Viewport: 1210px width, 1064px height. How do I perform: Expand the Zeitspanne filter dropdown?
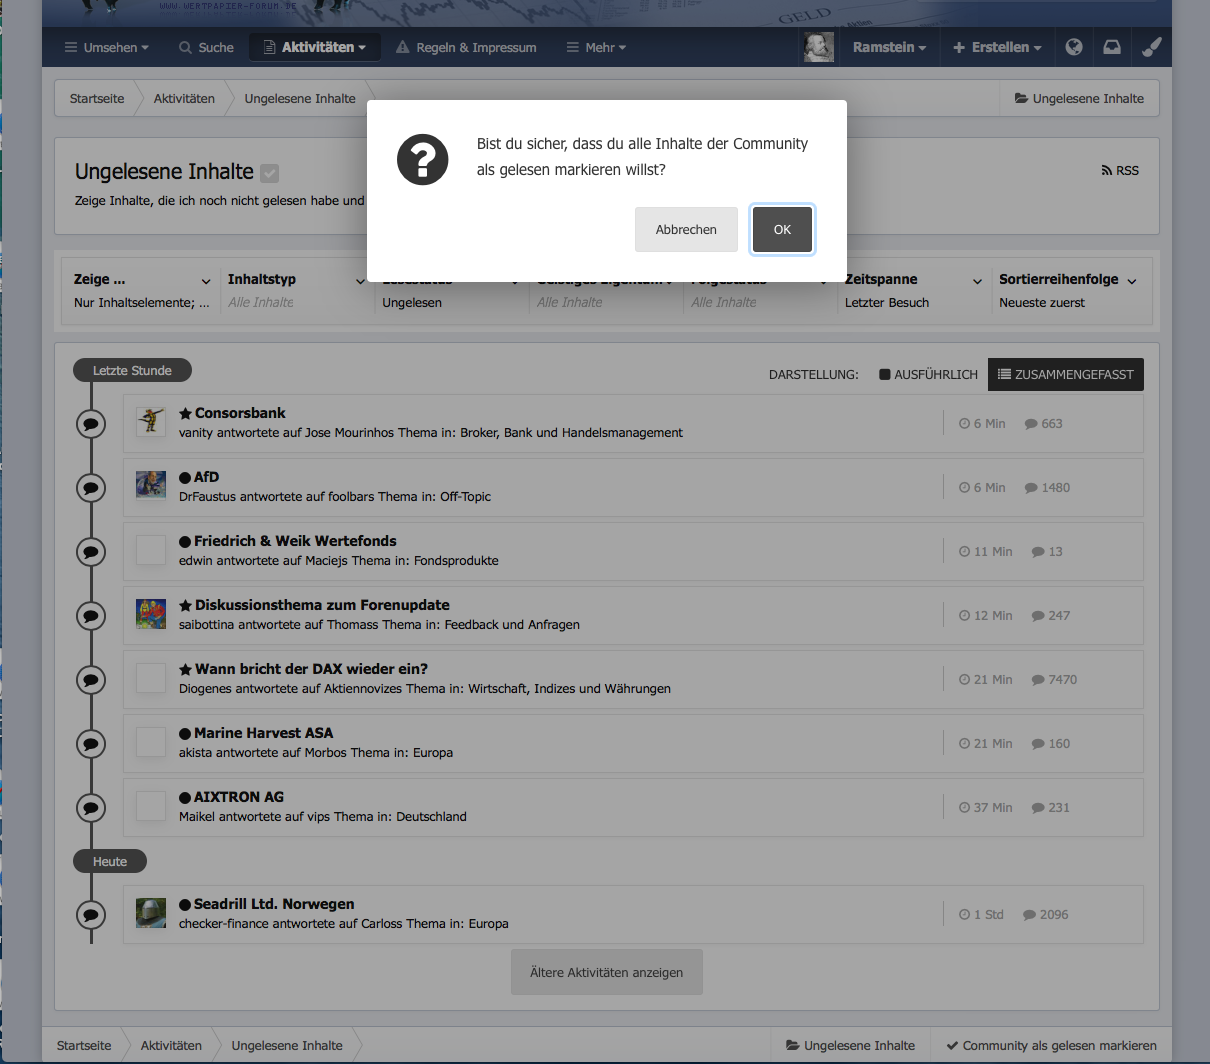click(x=914, y=290)
